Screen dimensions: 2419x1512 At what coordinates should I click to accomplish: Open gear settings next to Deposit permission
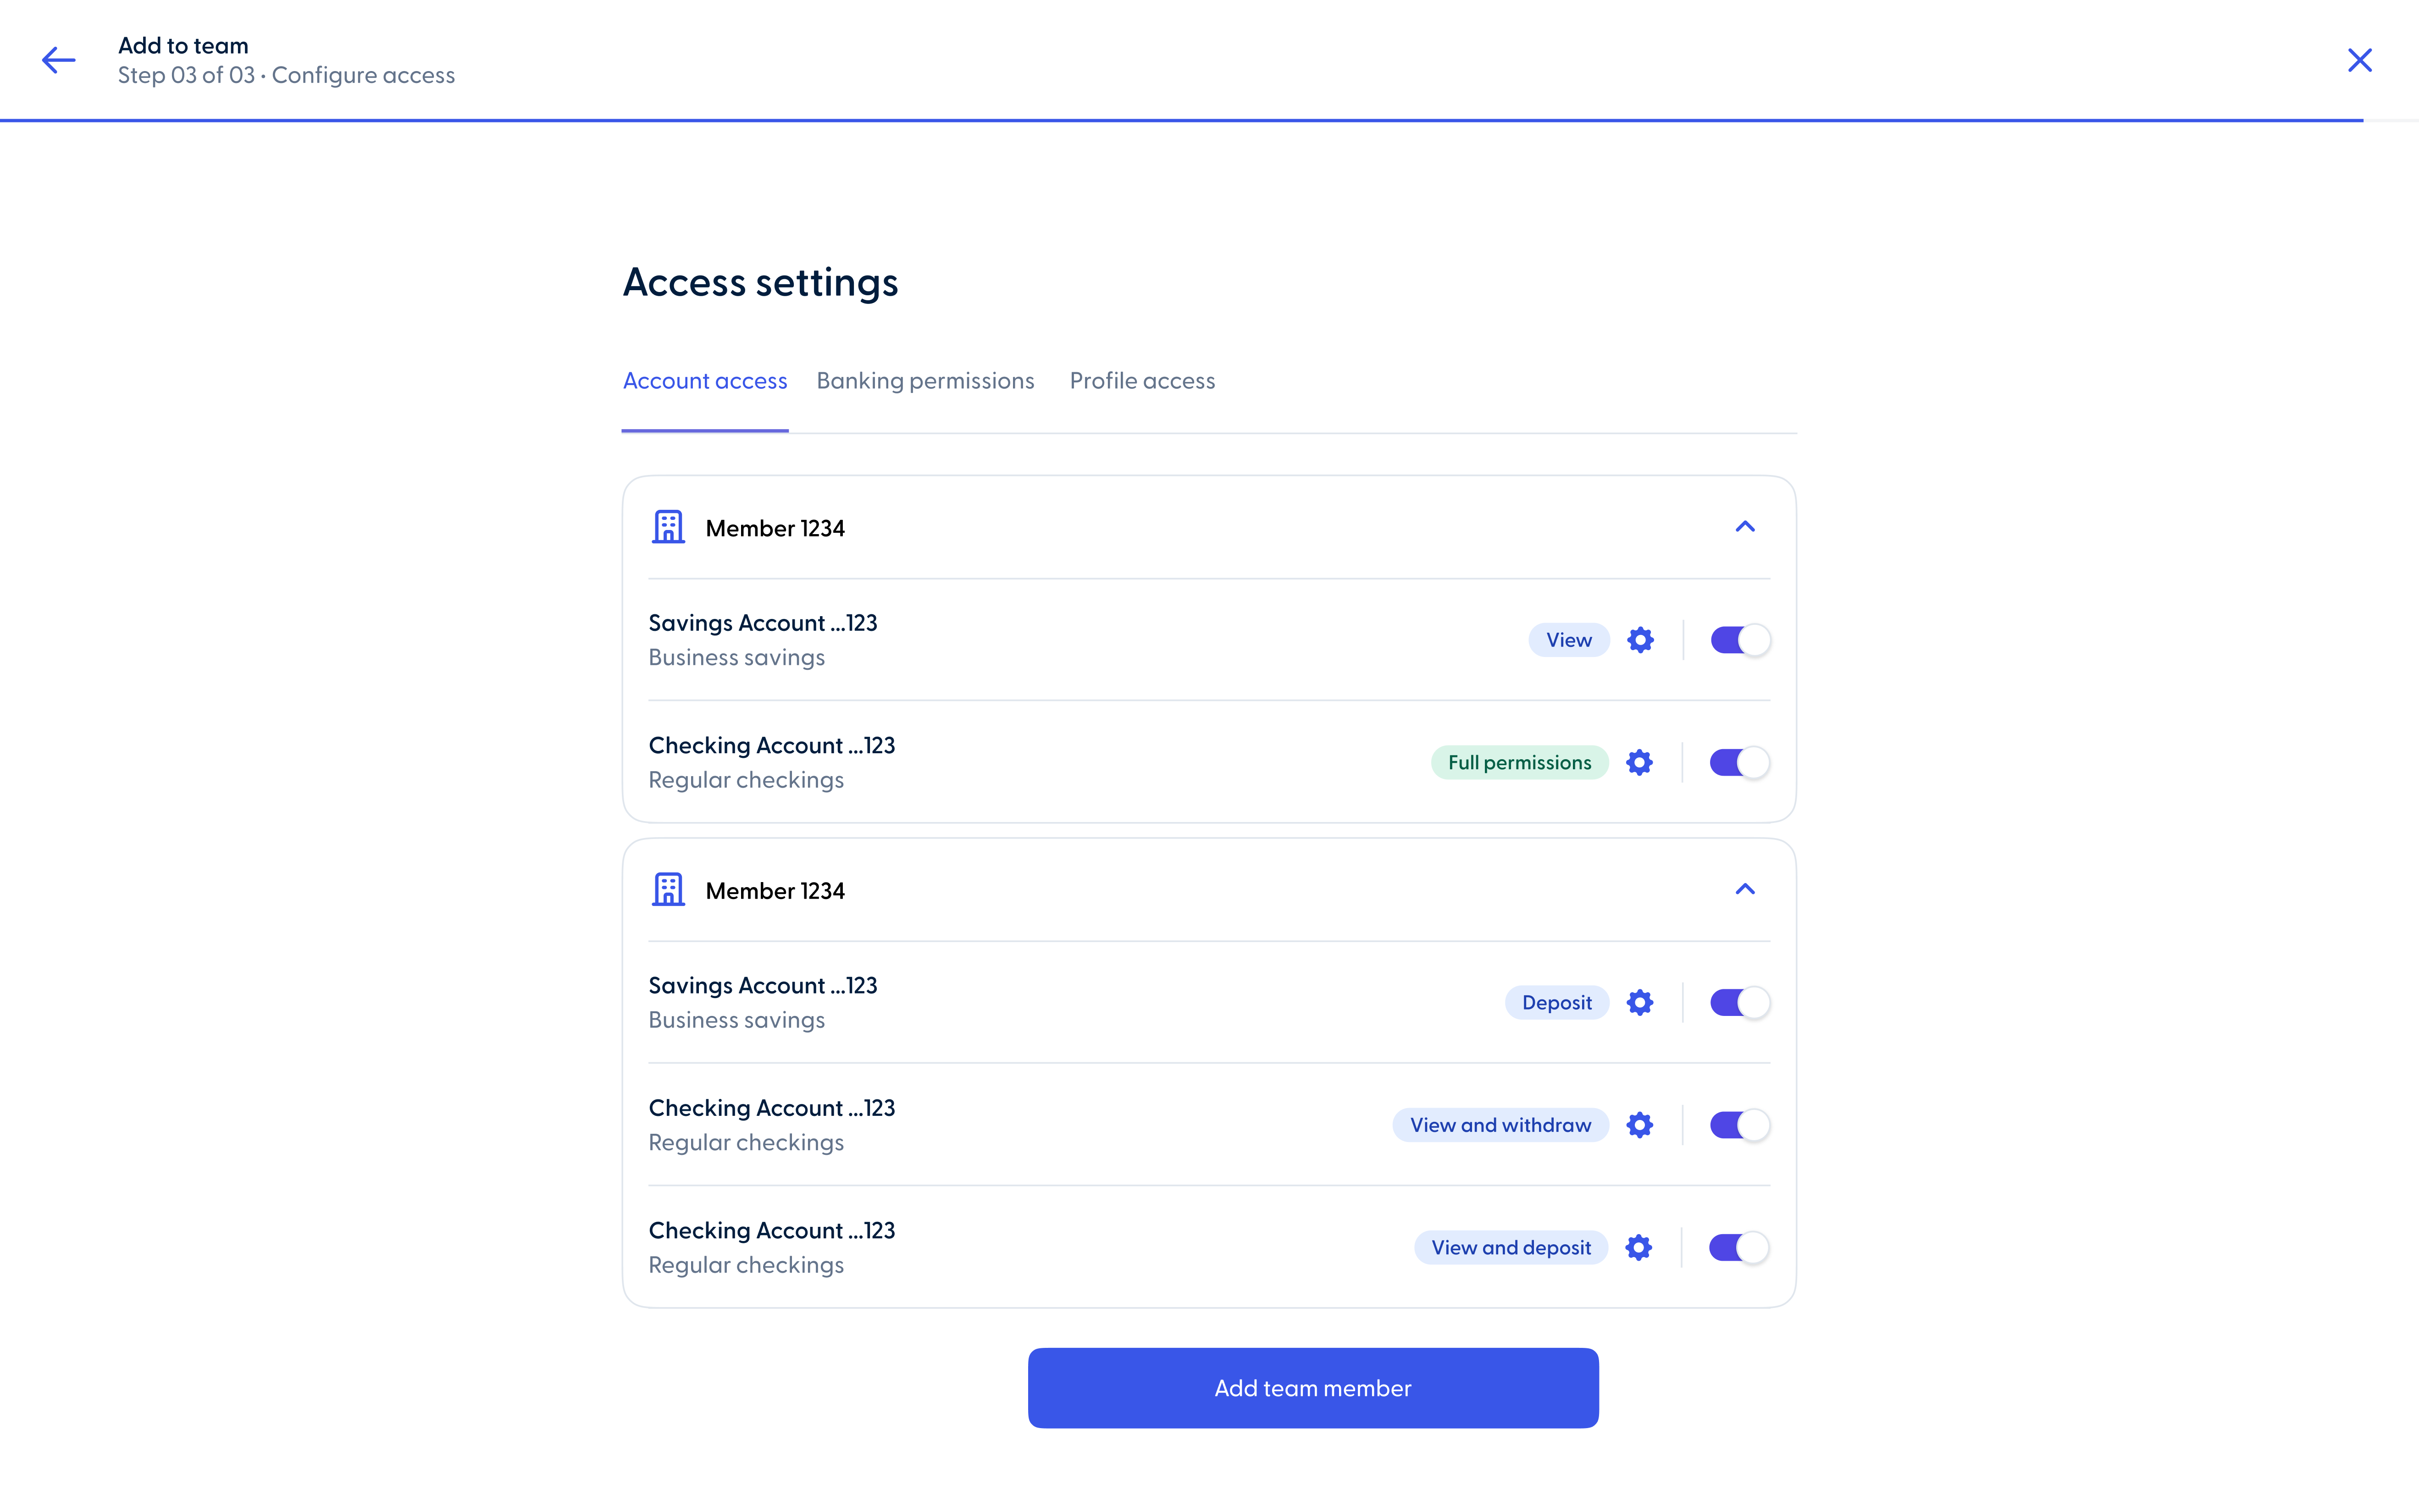point(1641,1002)
